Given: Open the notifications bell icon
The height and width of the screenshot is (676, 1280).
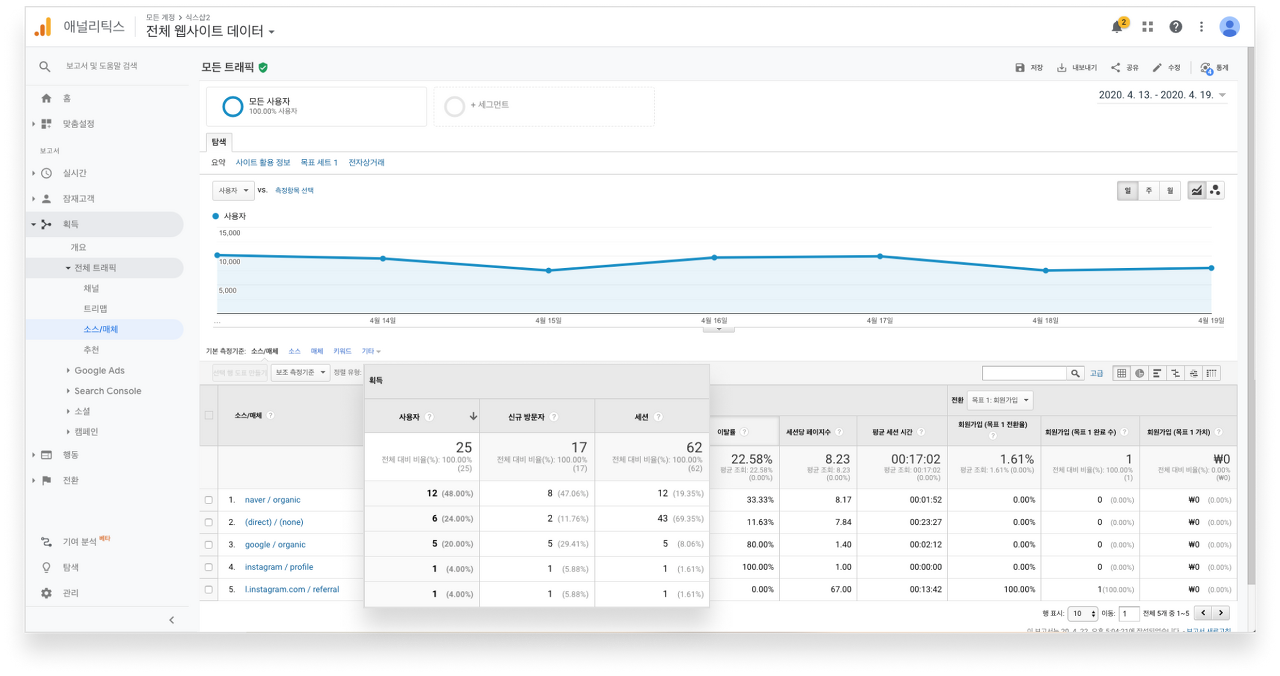Looking at the screenshot, I should pyautogui.click(x=1117, y=27).
